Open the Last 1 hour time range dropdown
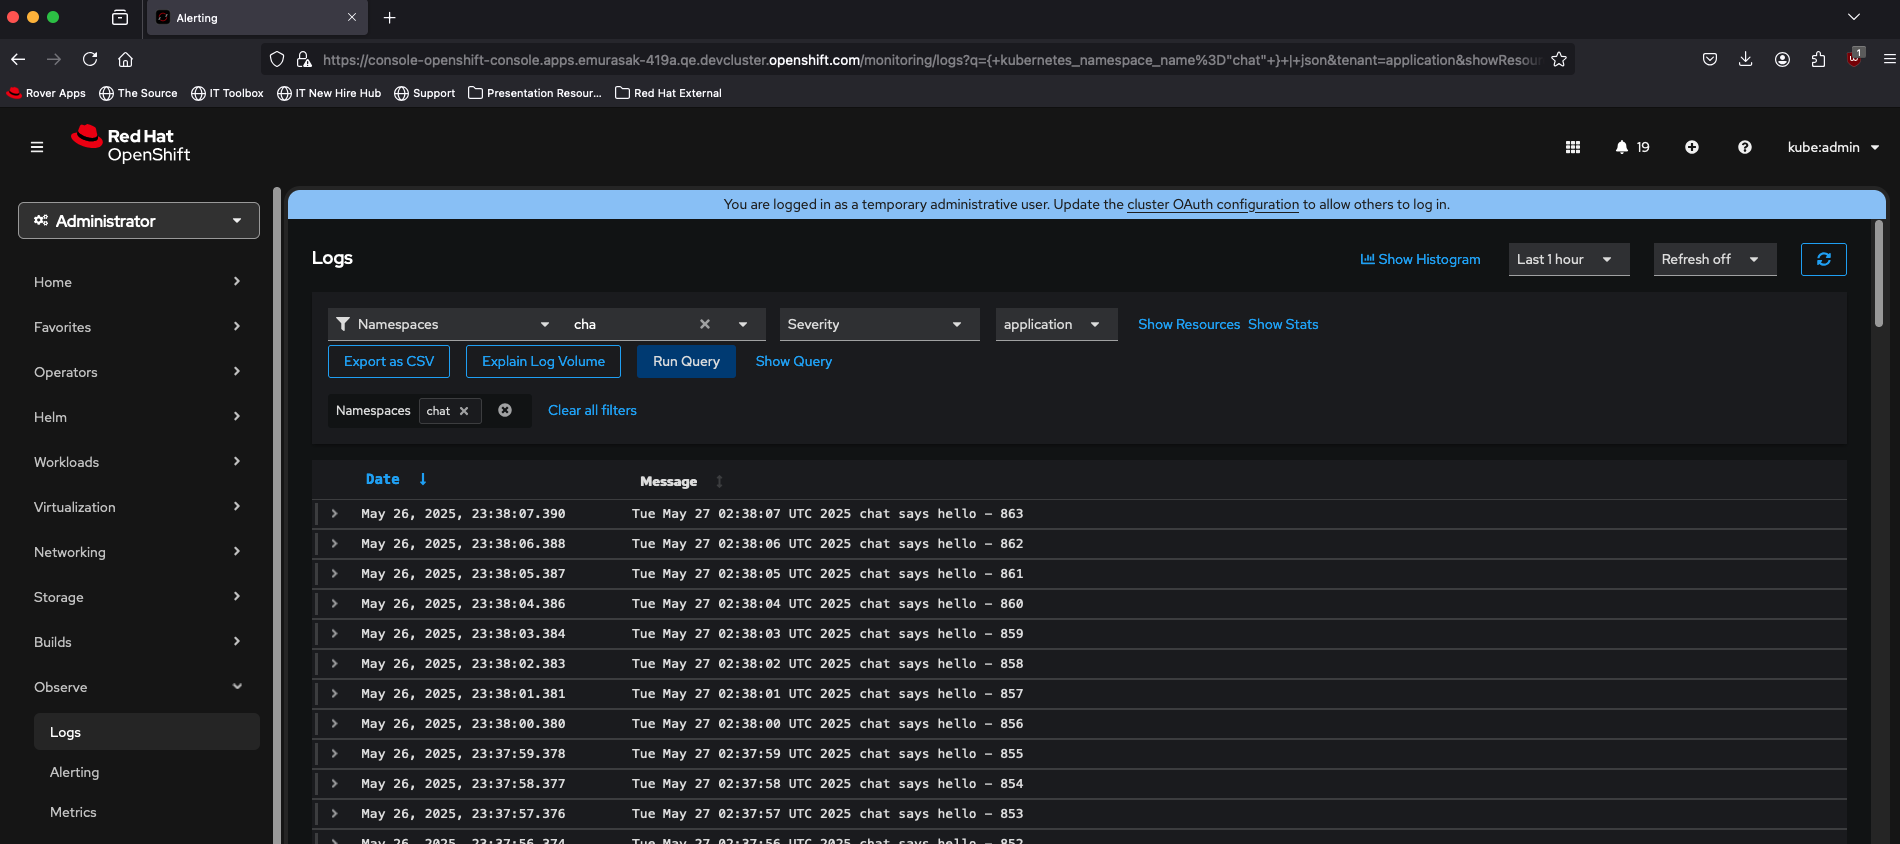 (x=1567, y=259)
